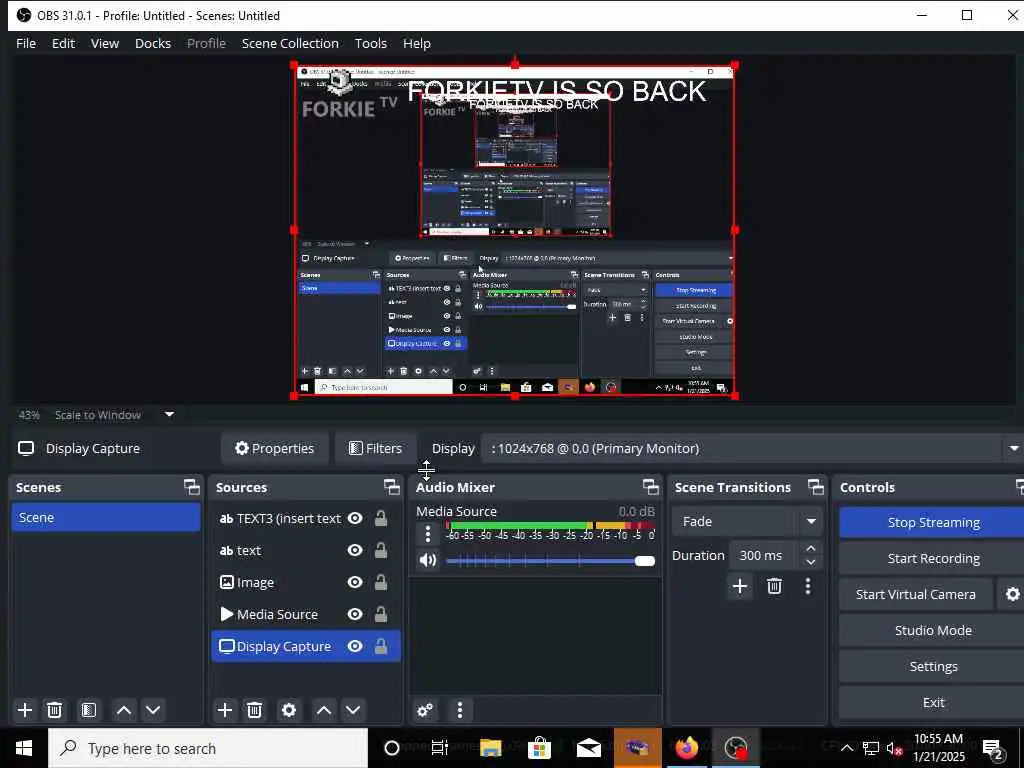1024x768 pixels.
Task: Open transition properties three-dot menu
Action: coord(808,586)
